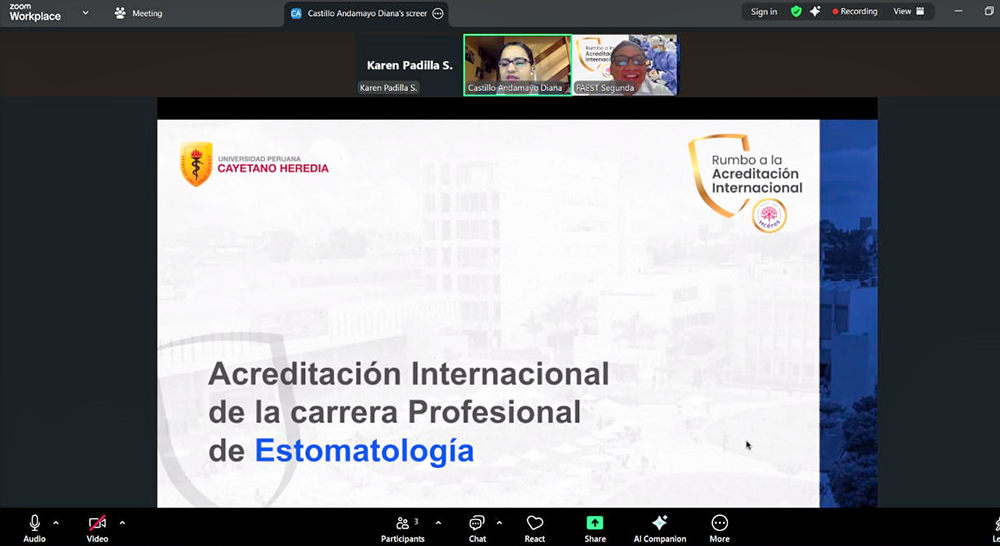Click the Rumbo a la Acreditación Internacional badge

click(746, 183)
